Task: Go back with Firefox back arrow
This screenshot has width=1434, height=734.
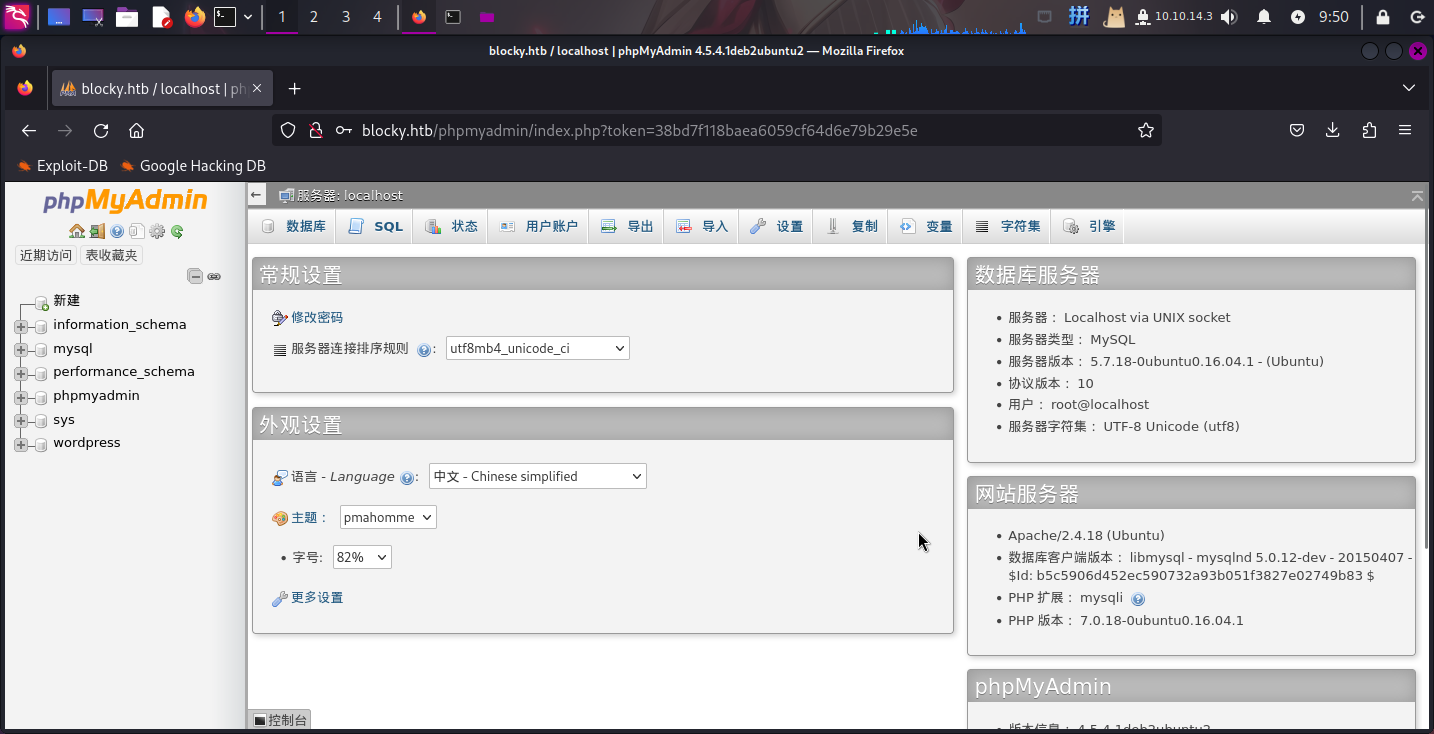Action: point(29,131)
